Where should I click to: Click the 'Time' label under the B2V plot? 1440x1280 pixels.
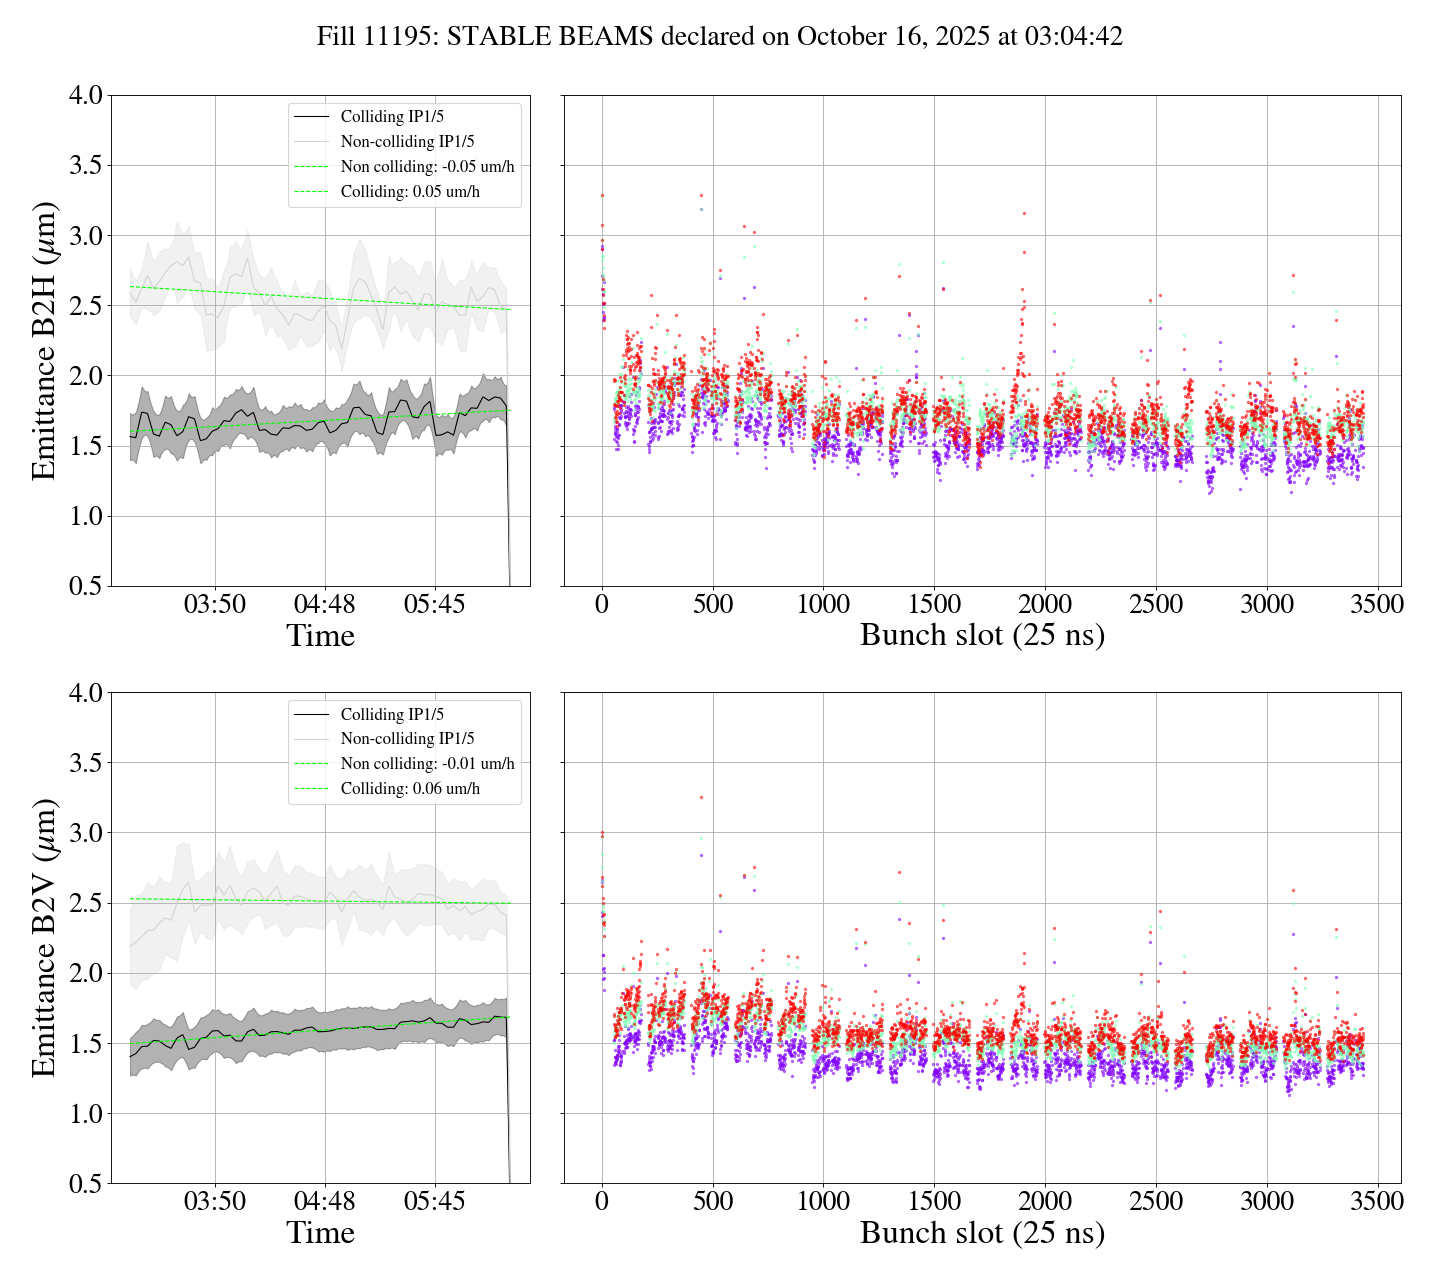pyautogui.click(x=320, y=1233)
